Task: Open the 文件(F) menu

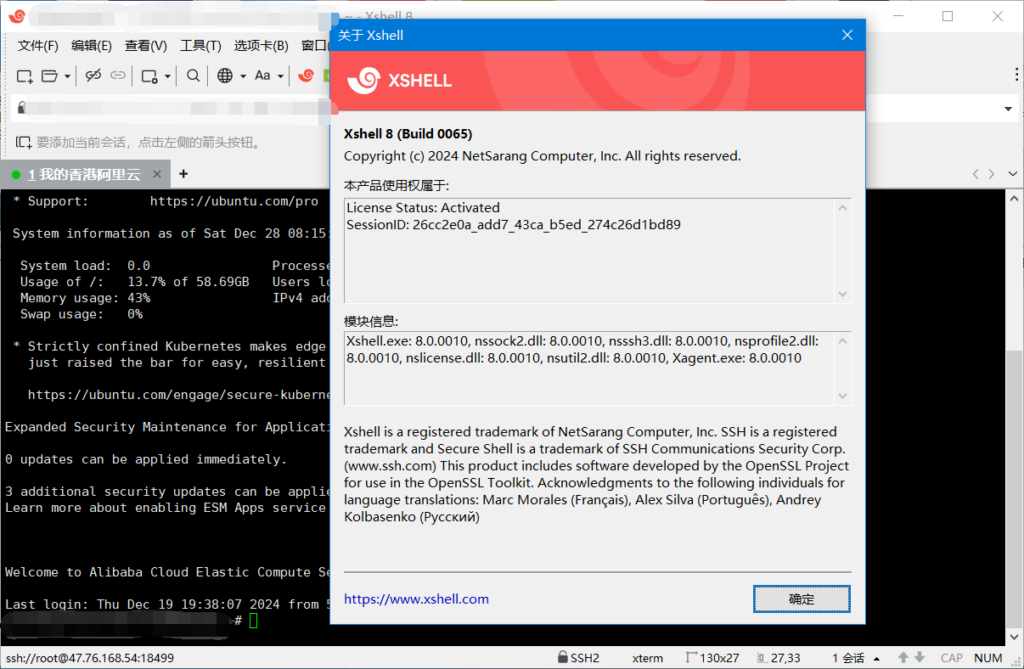Action: [38, 46]
